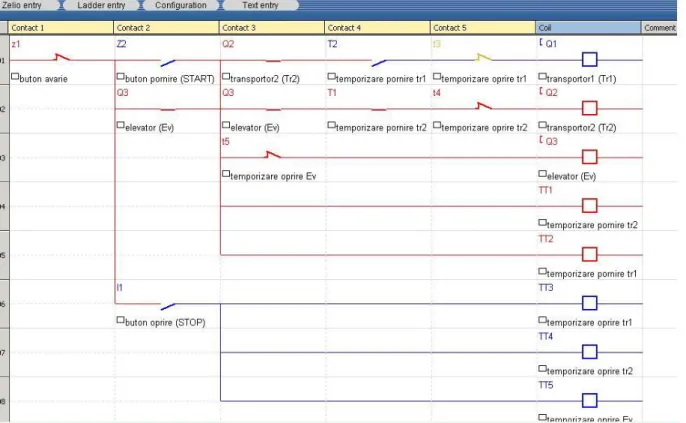Click the TT2 coil square symbol
Screen dimensions: 686x423
tap(589, 254)
